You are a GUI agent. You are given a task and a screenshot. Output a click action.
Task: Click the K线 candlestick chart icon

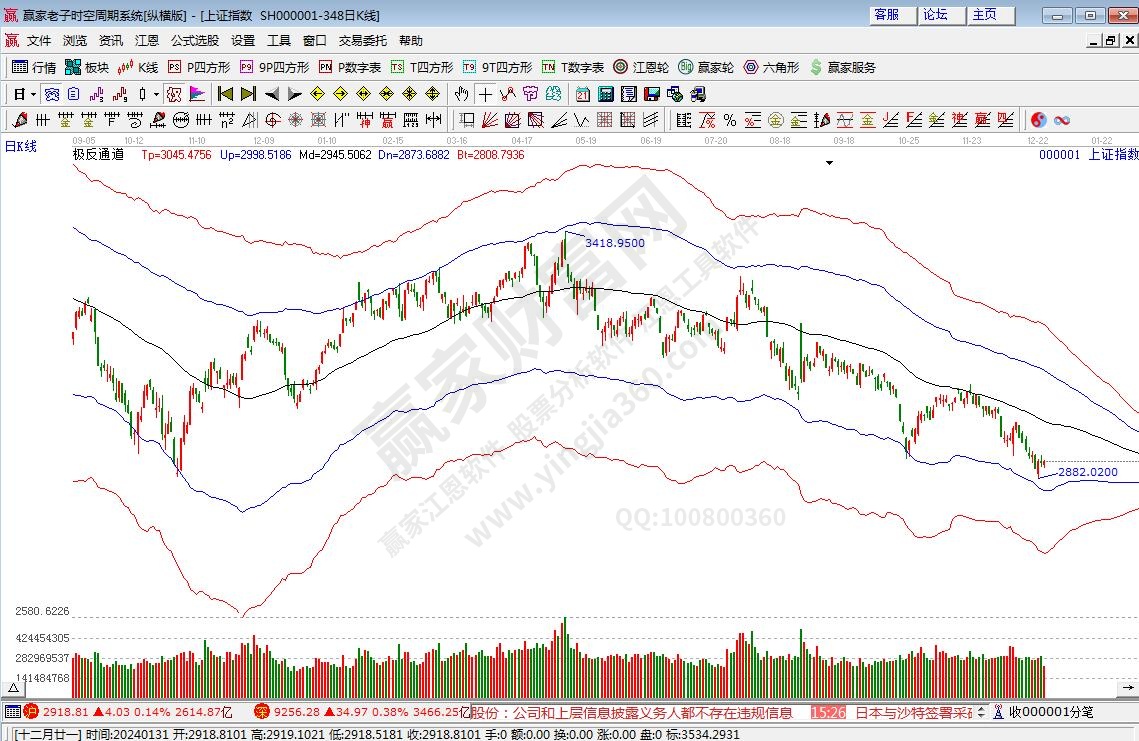tap(138, 67)
